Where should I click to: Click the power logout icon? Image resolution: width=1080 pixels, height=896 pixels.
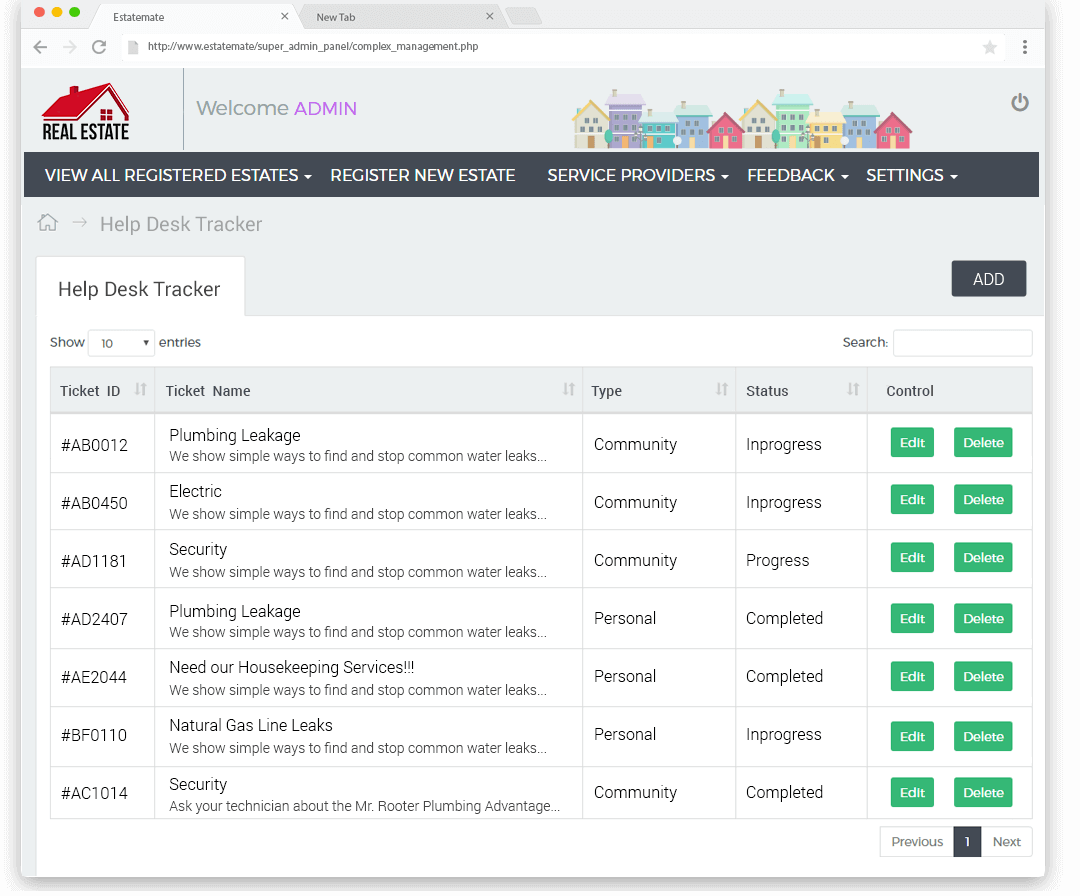1019,102
